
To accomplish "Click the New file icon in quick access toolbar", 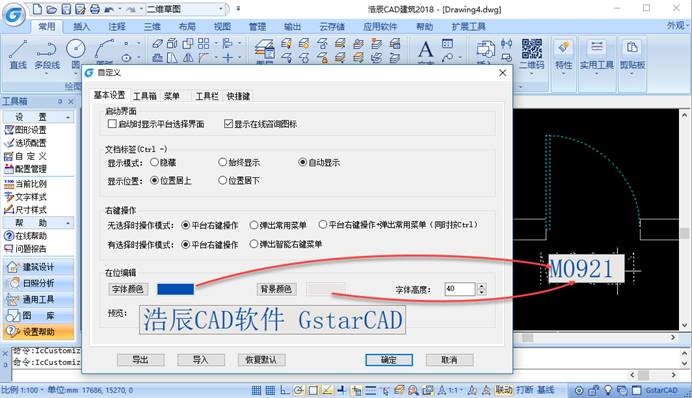I will (x=38, y=9).
